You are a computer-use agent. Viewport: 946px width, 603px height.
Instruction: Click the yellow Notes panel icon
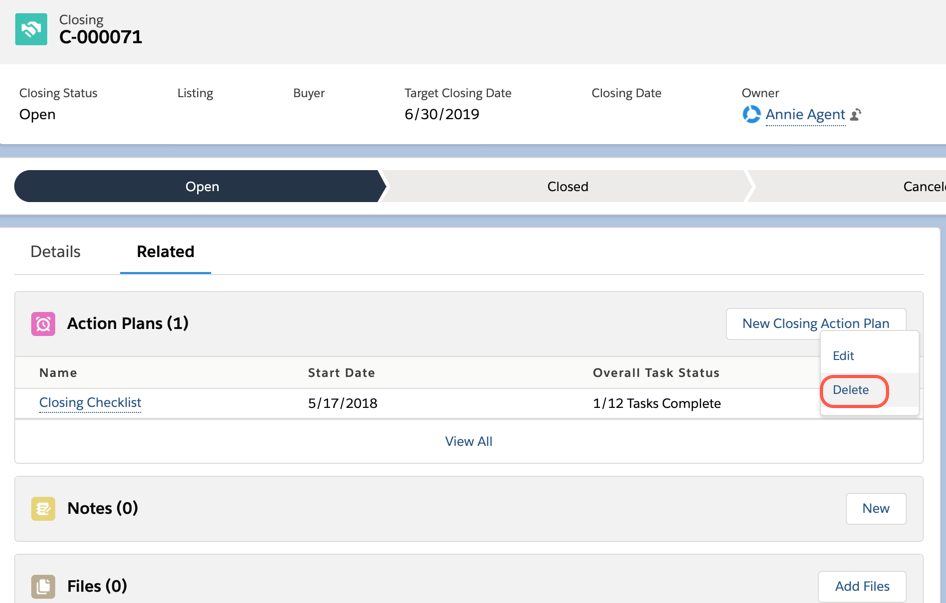pos(44,508)
